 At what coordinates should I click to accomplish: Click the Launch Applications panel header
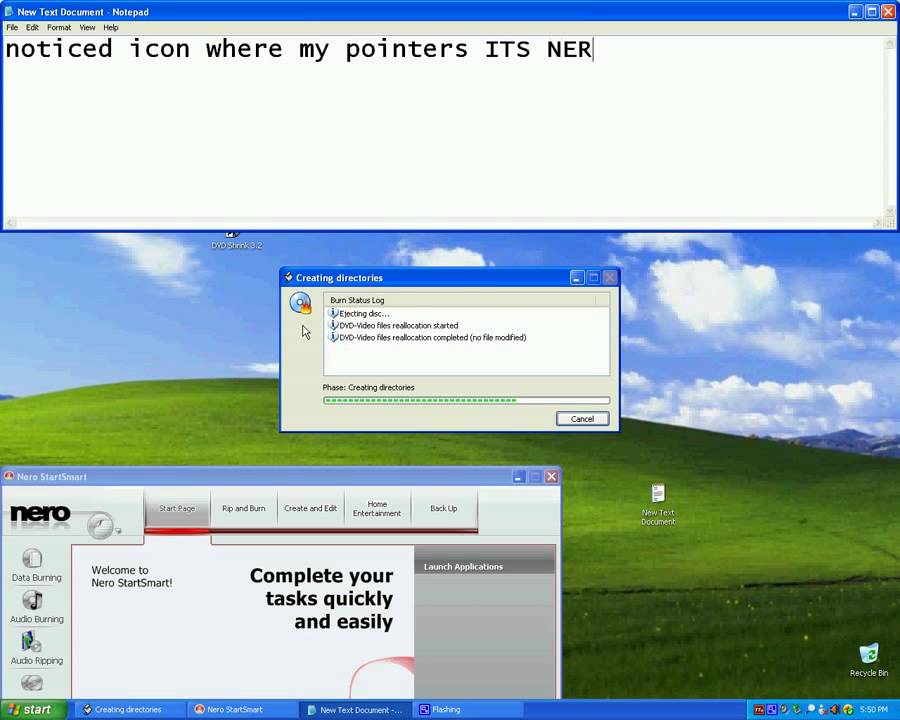click(485, 566)
